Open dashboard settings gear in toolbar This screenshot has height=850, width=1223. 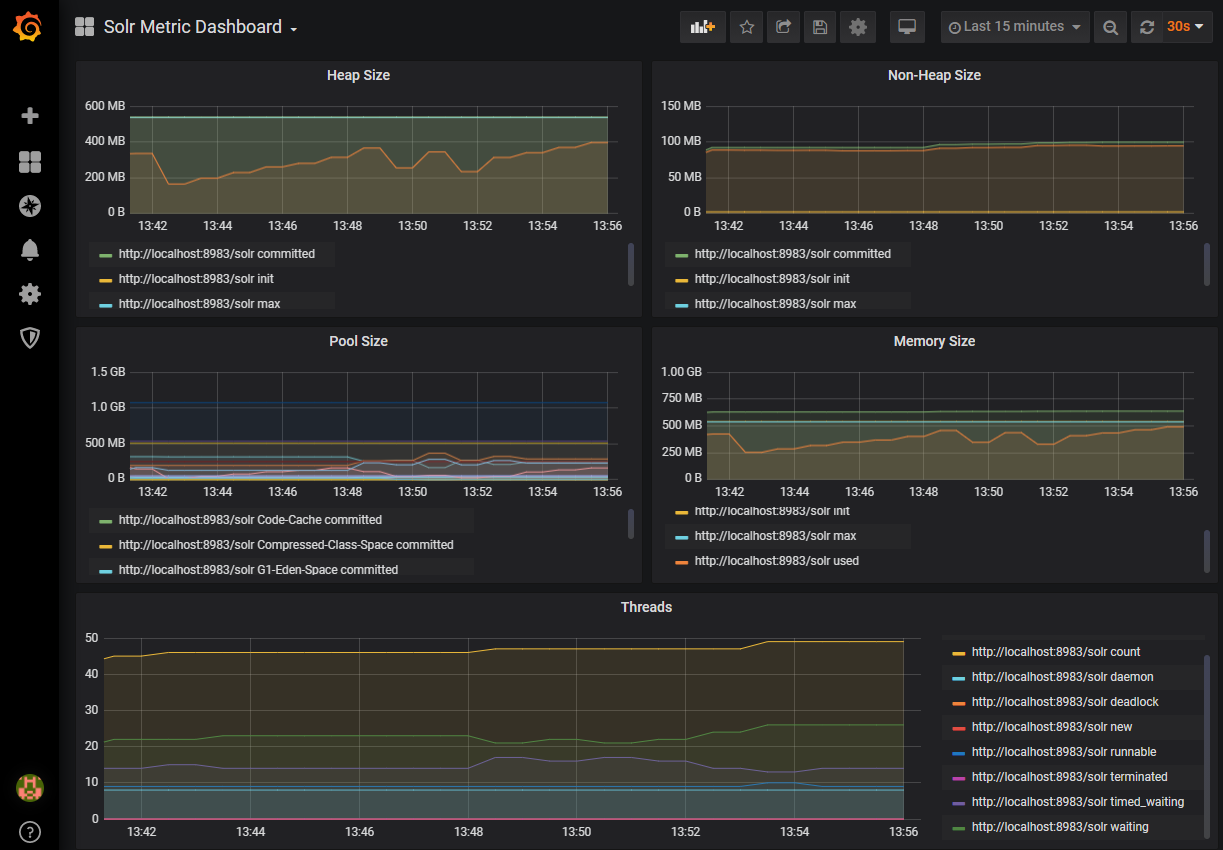point(857,27)
